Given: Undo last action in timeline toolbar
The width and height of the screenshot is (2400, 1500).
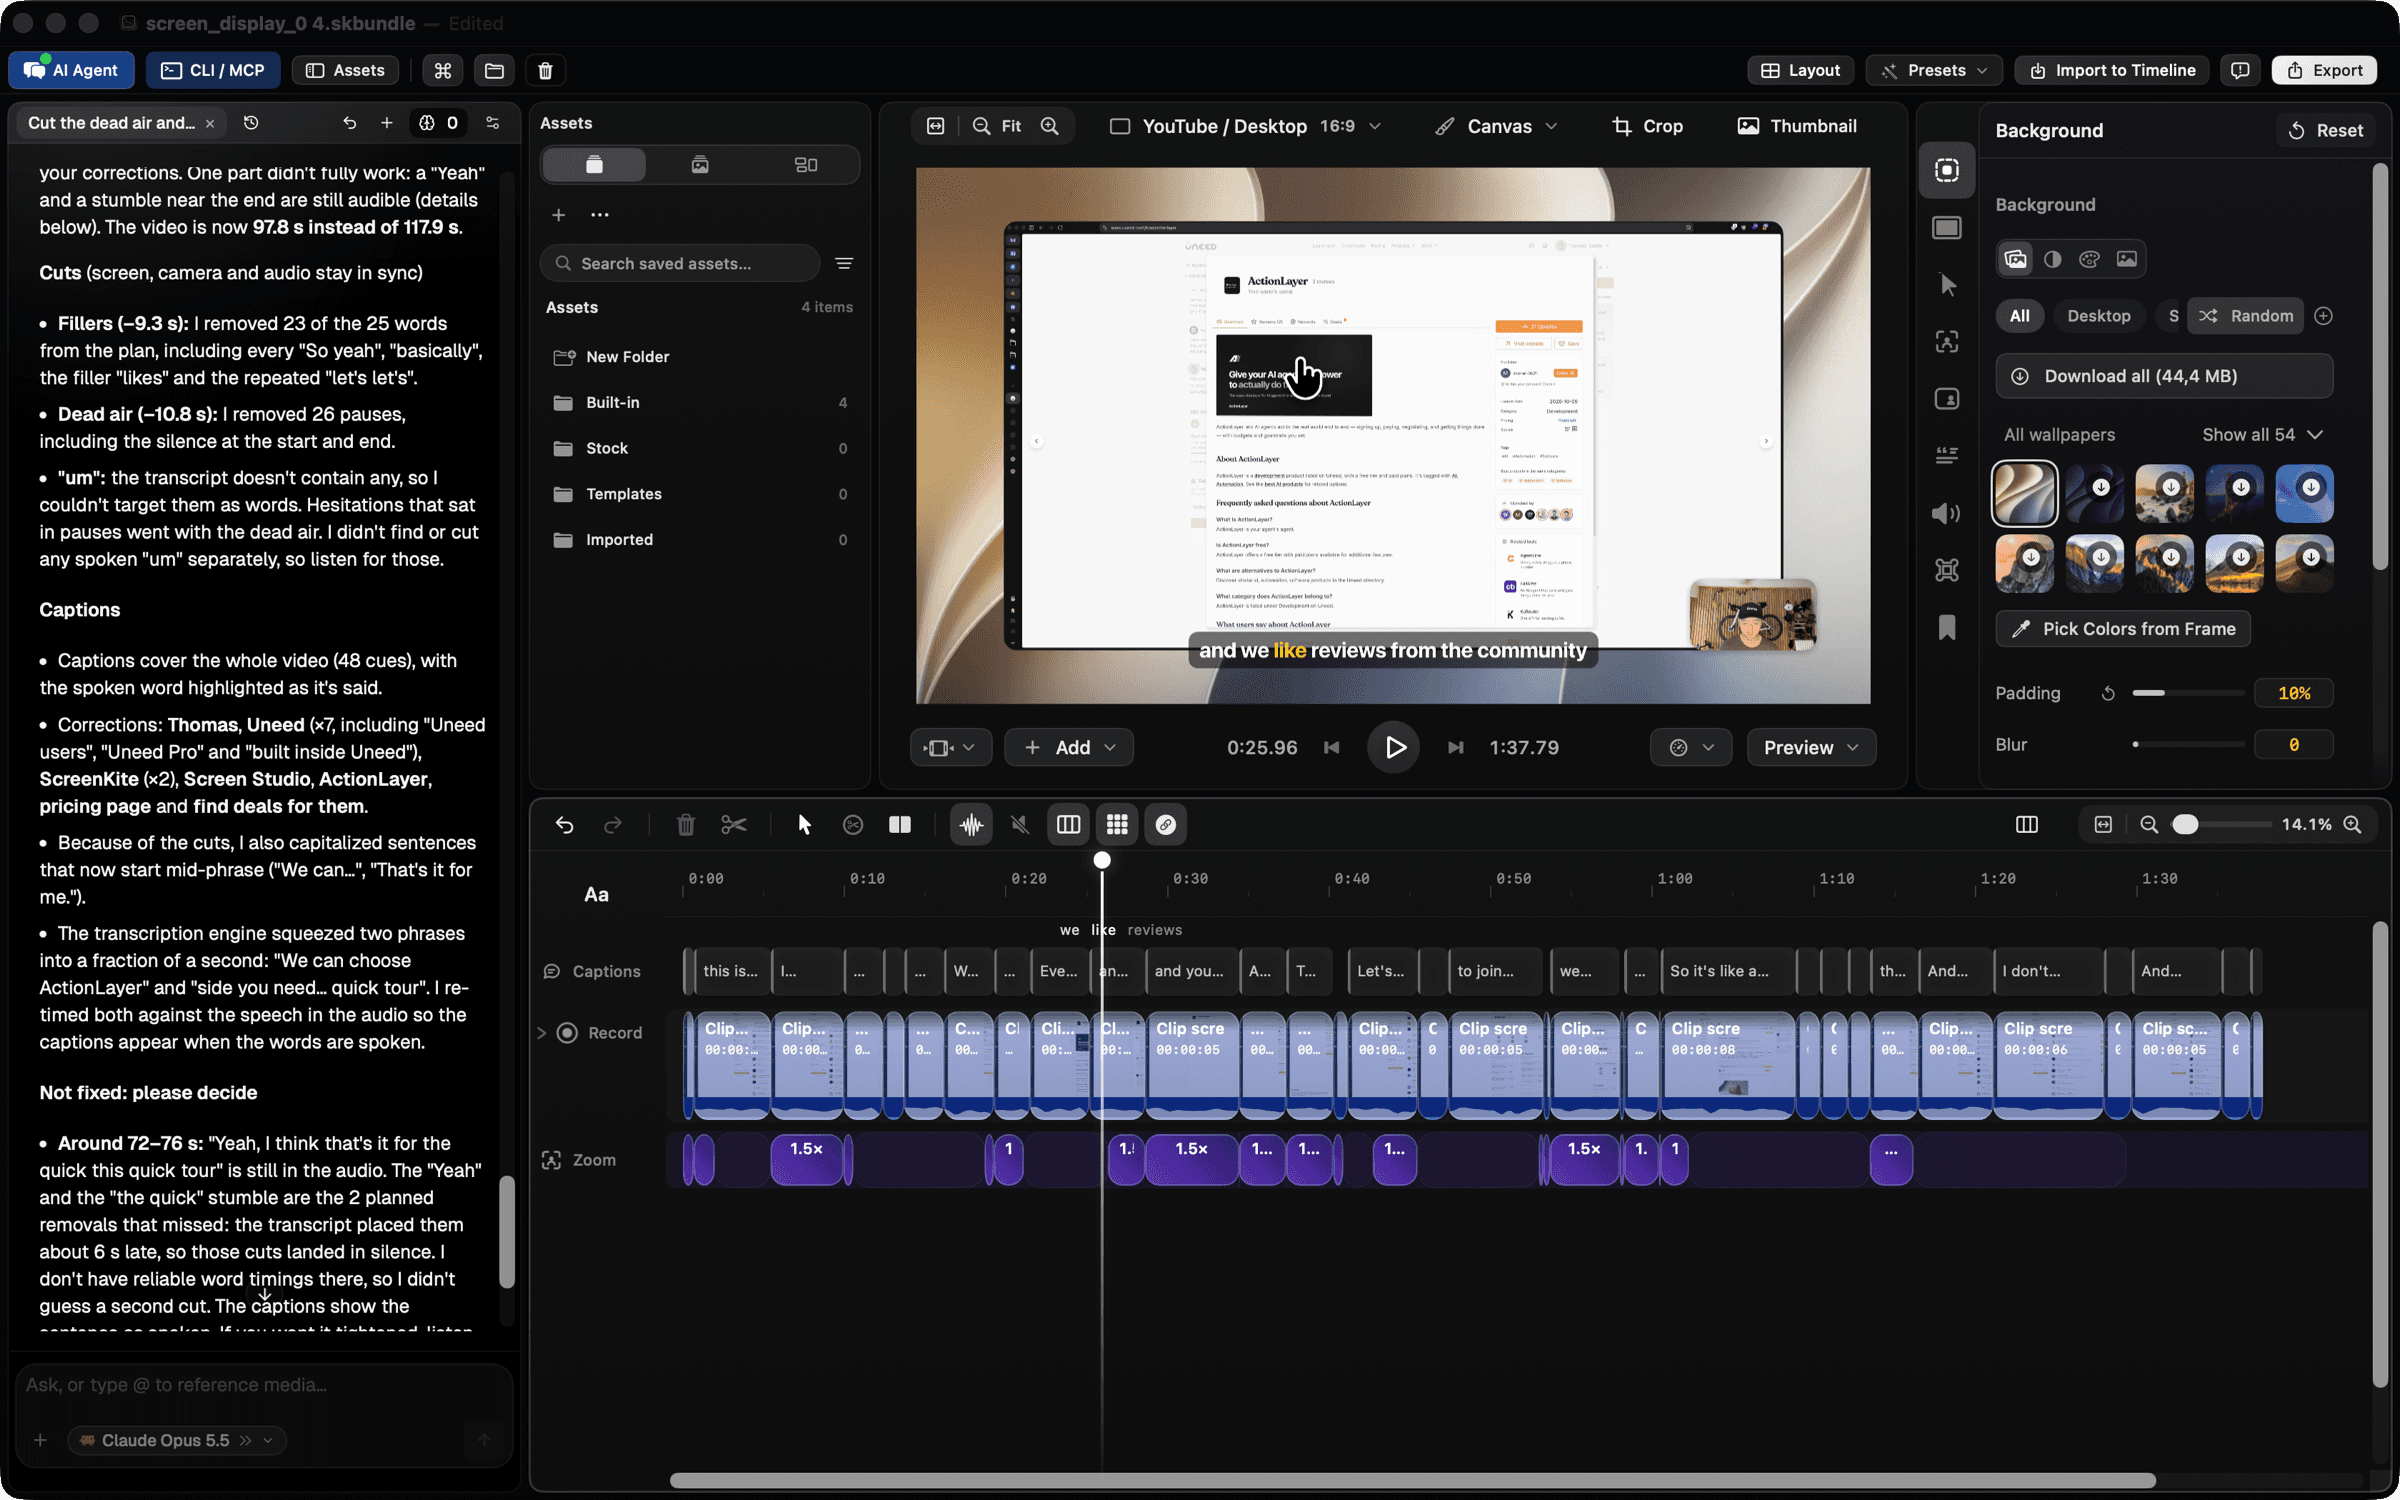Looking at the screenshot, I should click(565, 824).
